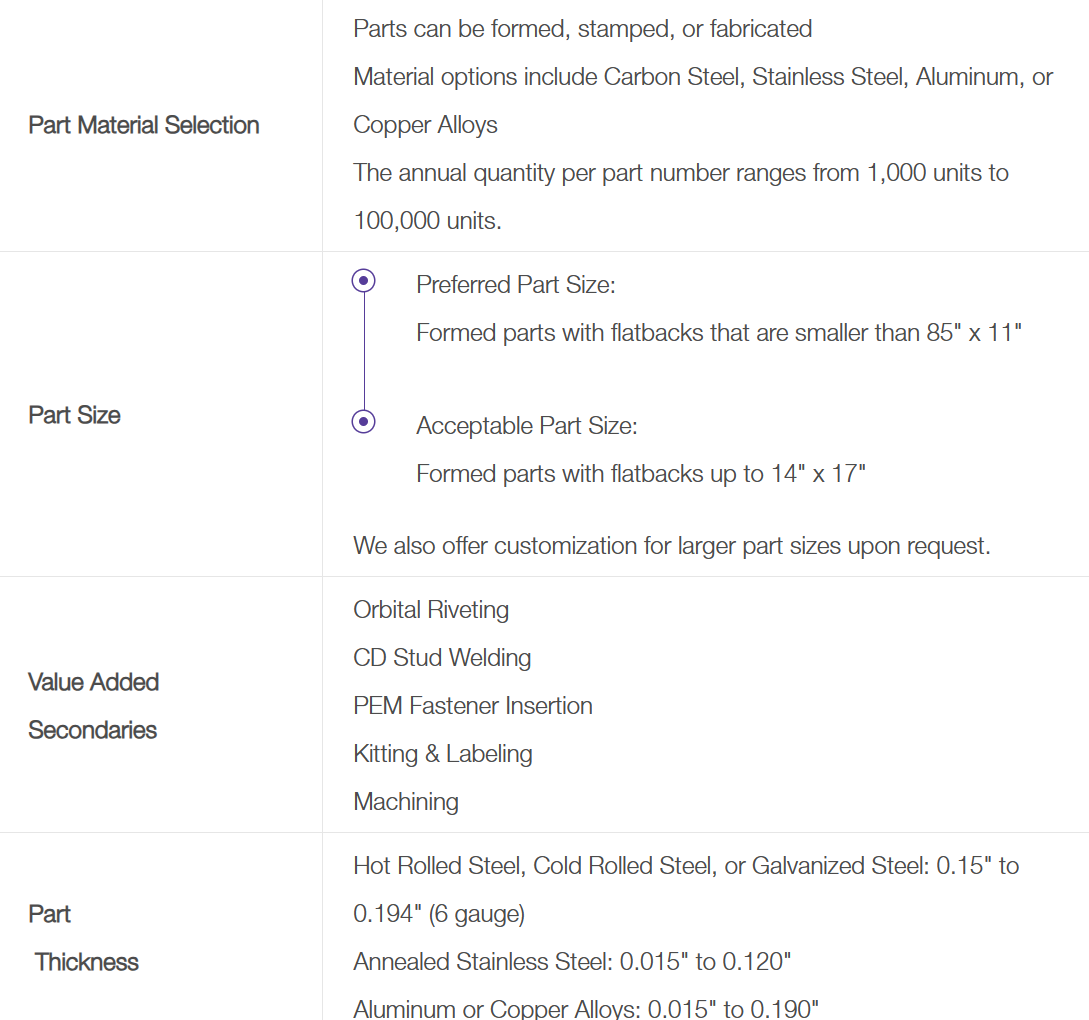Click the Acceptable Part Size heading
The height and width of the screenshot is (1020, 1089).
527,426
